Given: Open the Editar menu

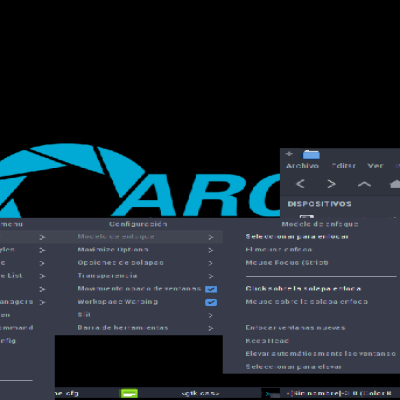Looking at the screenshot, I should (x=344, y=166).
